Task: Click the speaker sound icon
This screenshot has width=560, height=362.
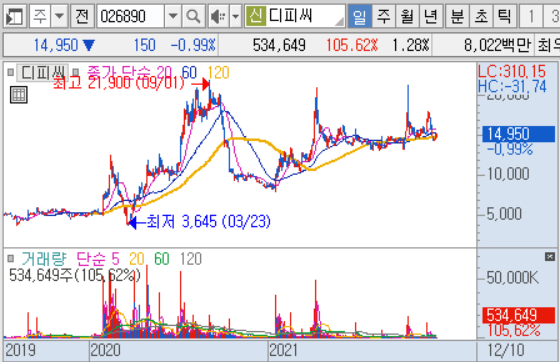Action: tap(218, 16)
